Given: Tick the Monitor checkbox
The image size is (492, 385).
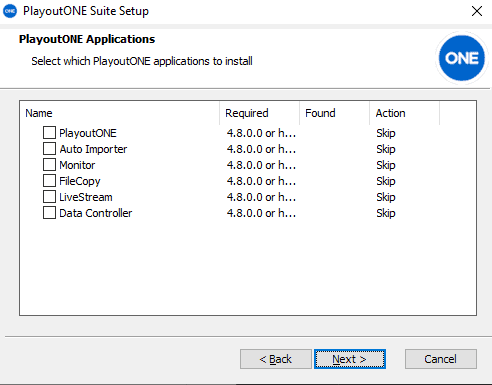Looking at the screenshot, I should click(49, 165).
